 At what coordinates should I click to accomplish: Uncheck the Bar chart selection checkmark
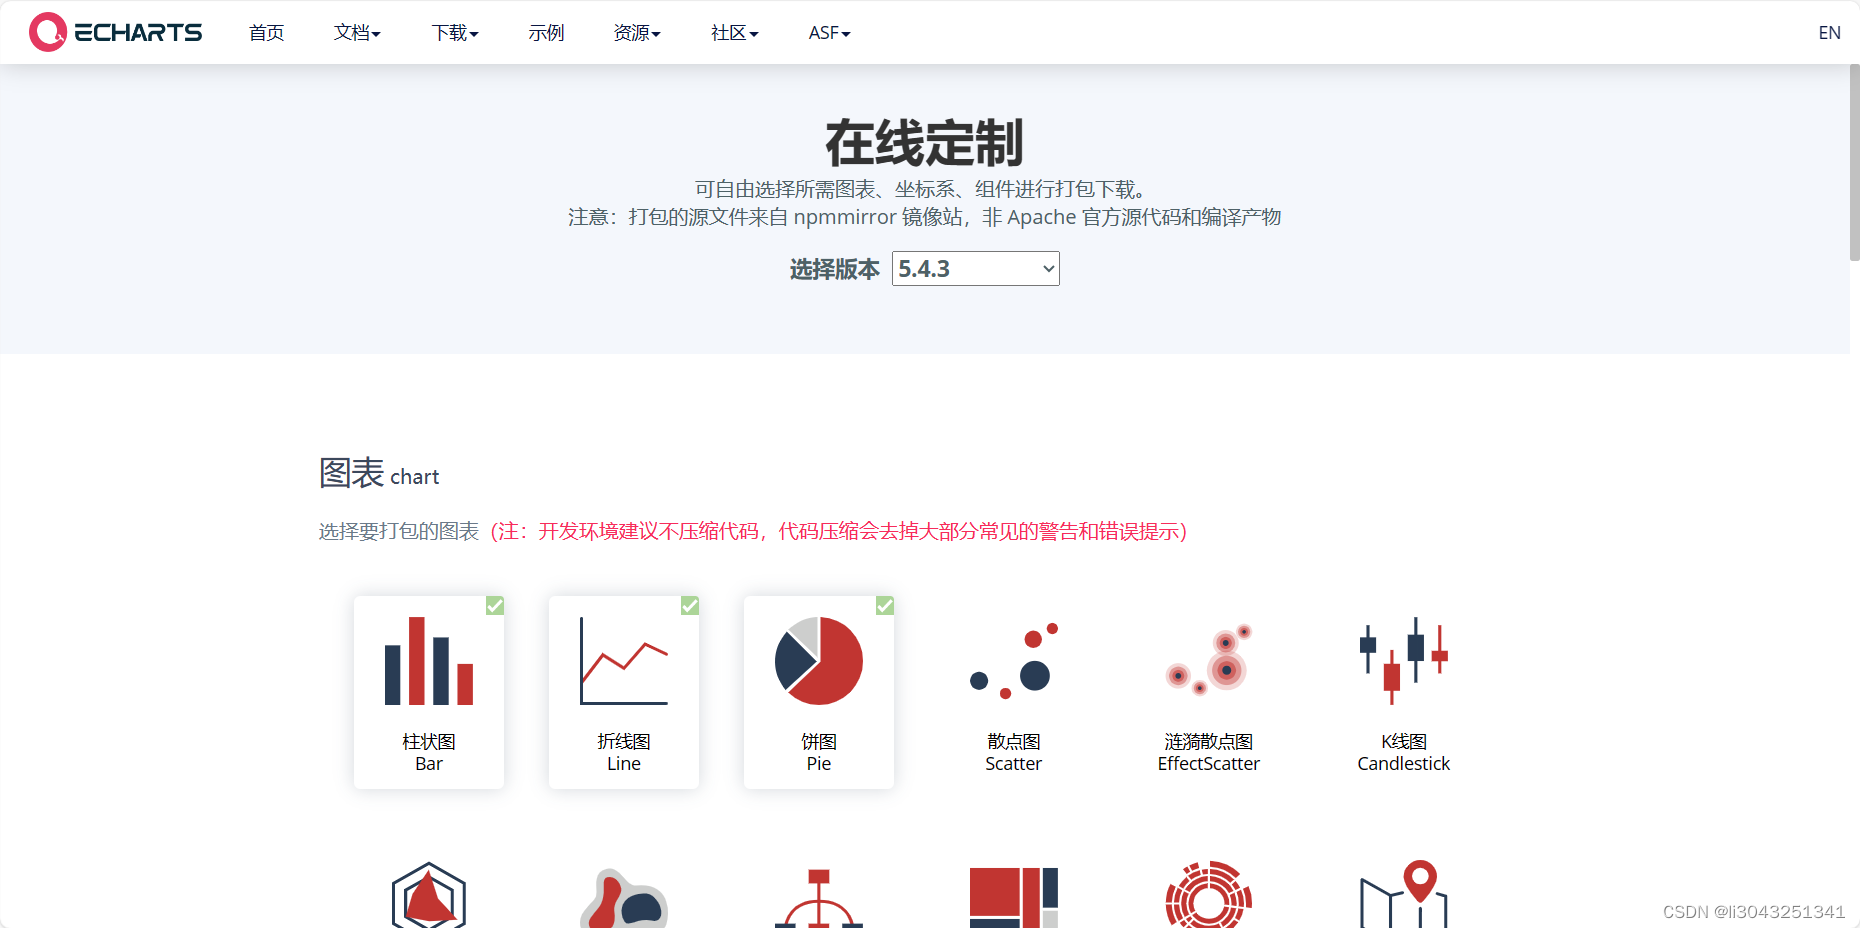(x=494, y=605)
